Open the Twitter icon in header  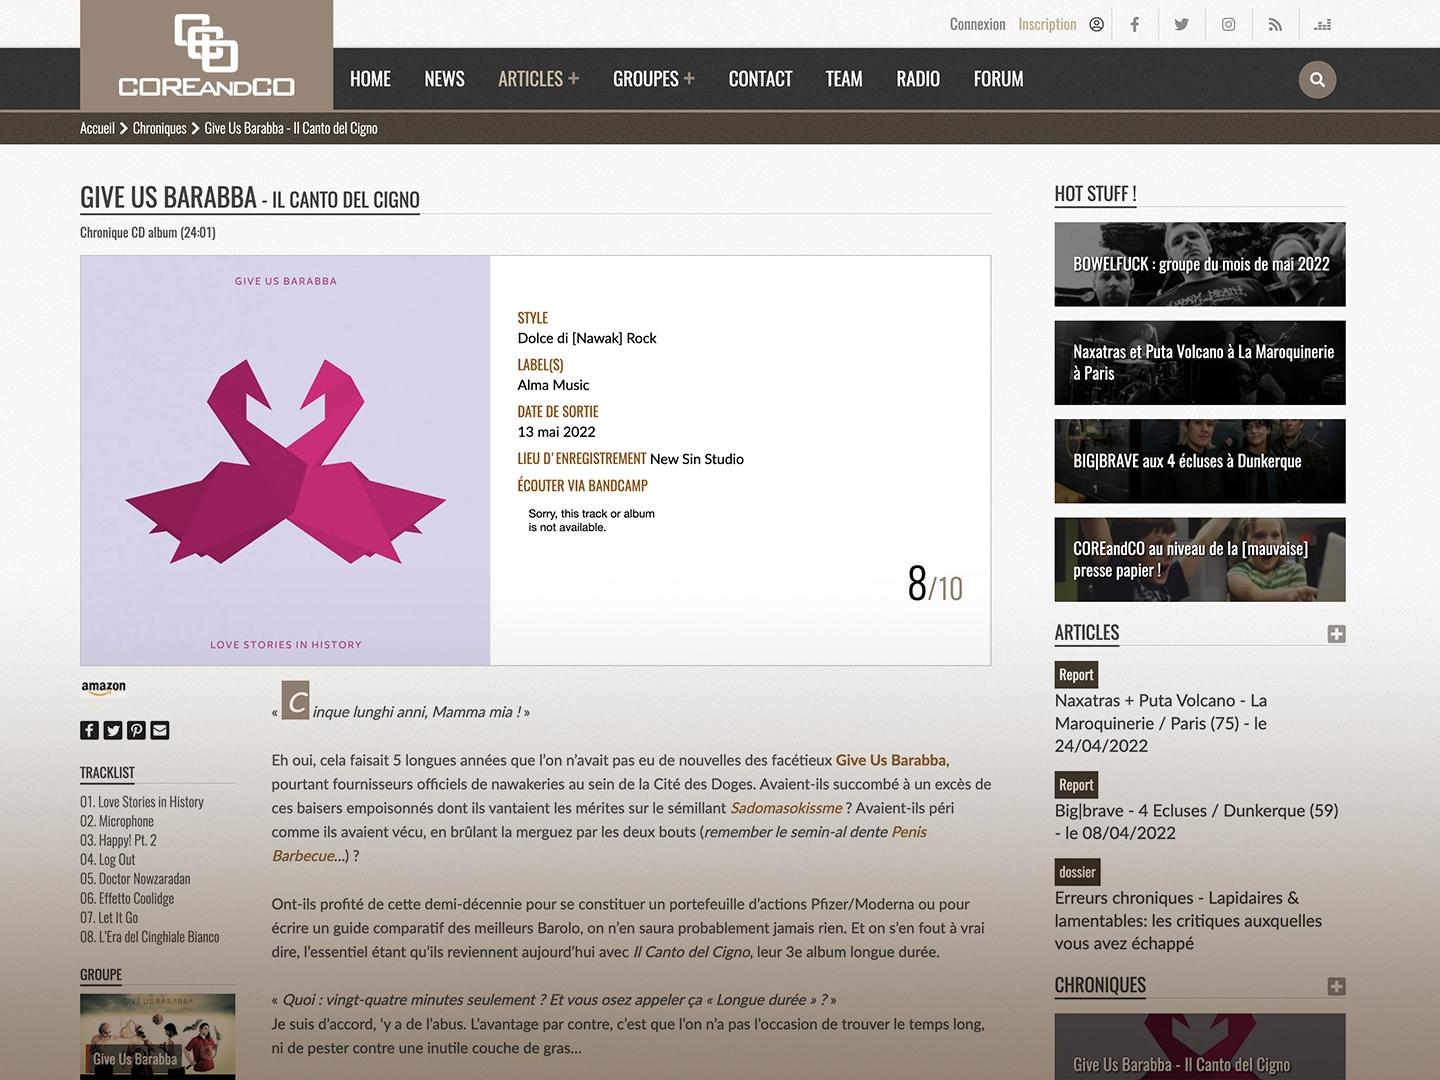(1181, 24)
